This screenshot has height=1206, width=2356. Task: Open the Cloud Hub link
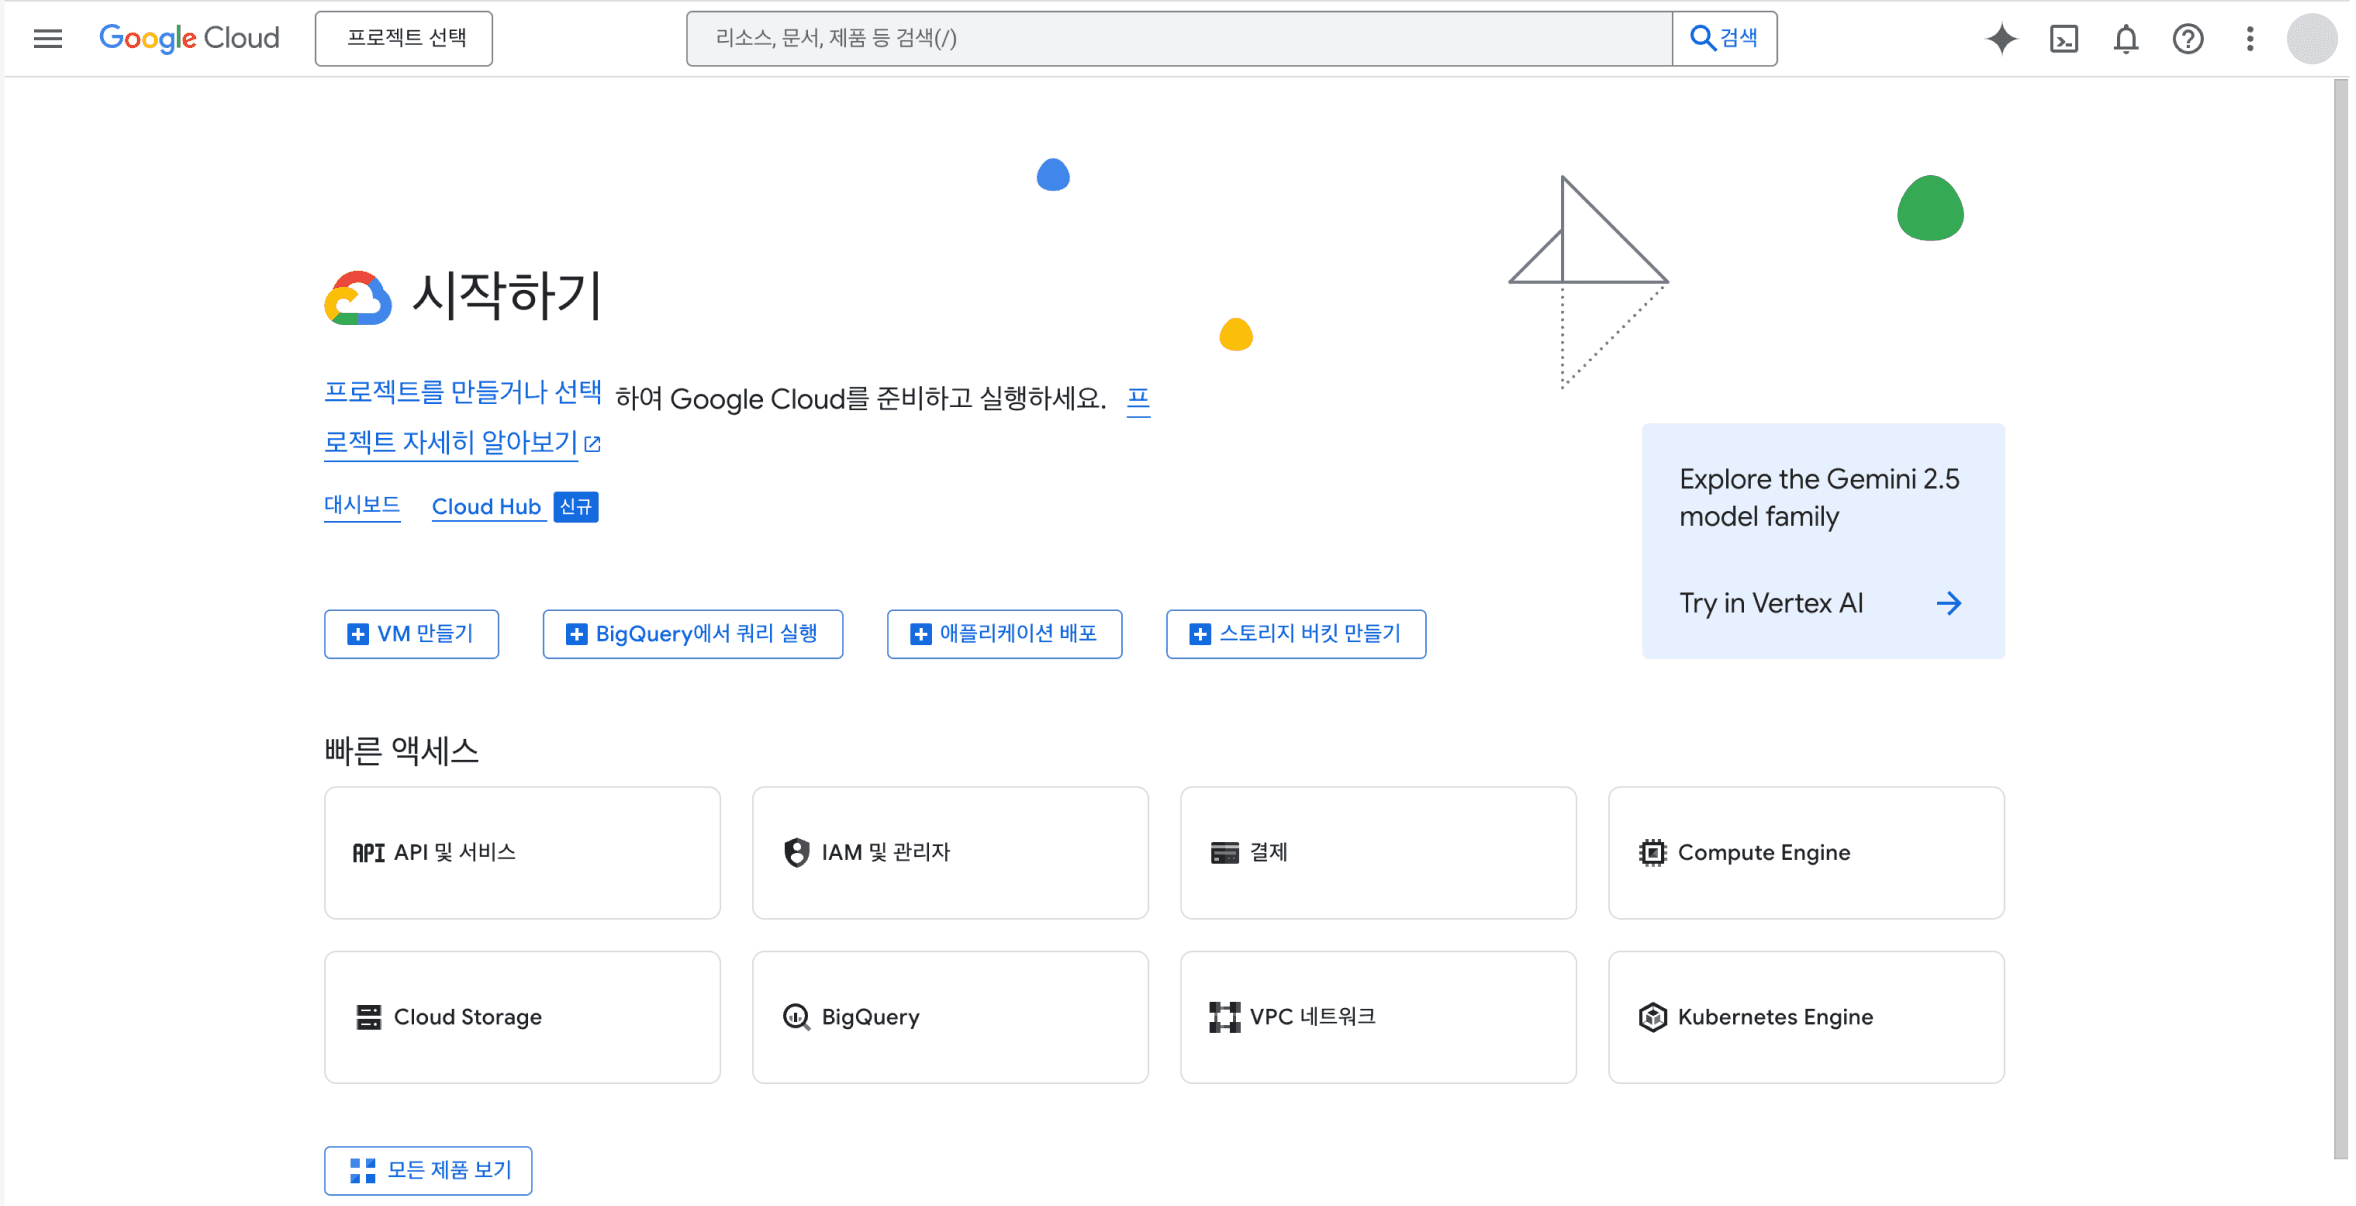coord(486,507)
